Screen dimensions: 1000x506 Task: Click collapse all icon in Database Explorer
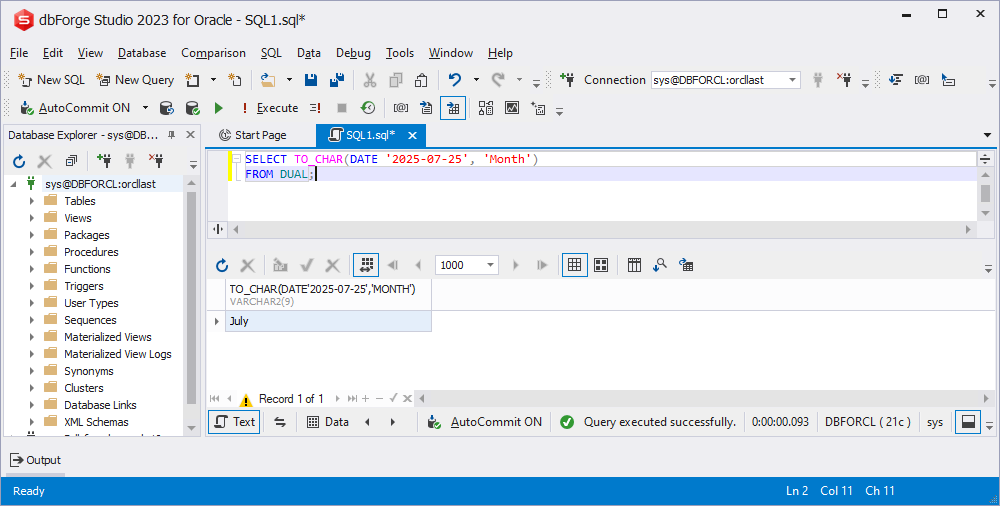(x=71, y=161)
